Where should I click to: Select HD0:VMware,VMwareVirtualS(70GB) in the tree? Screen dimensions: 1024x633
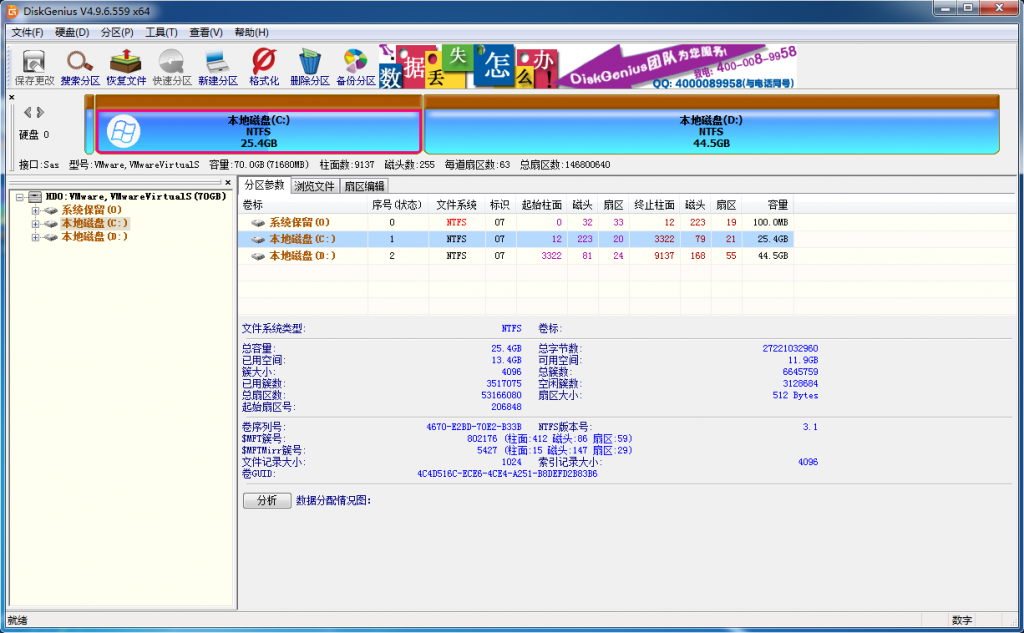click(136, 197)
